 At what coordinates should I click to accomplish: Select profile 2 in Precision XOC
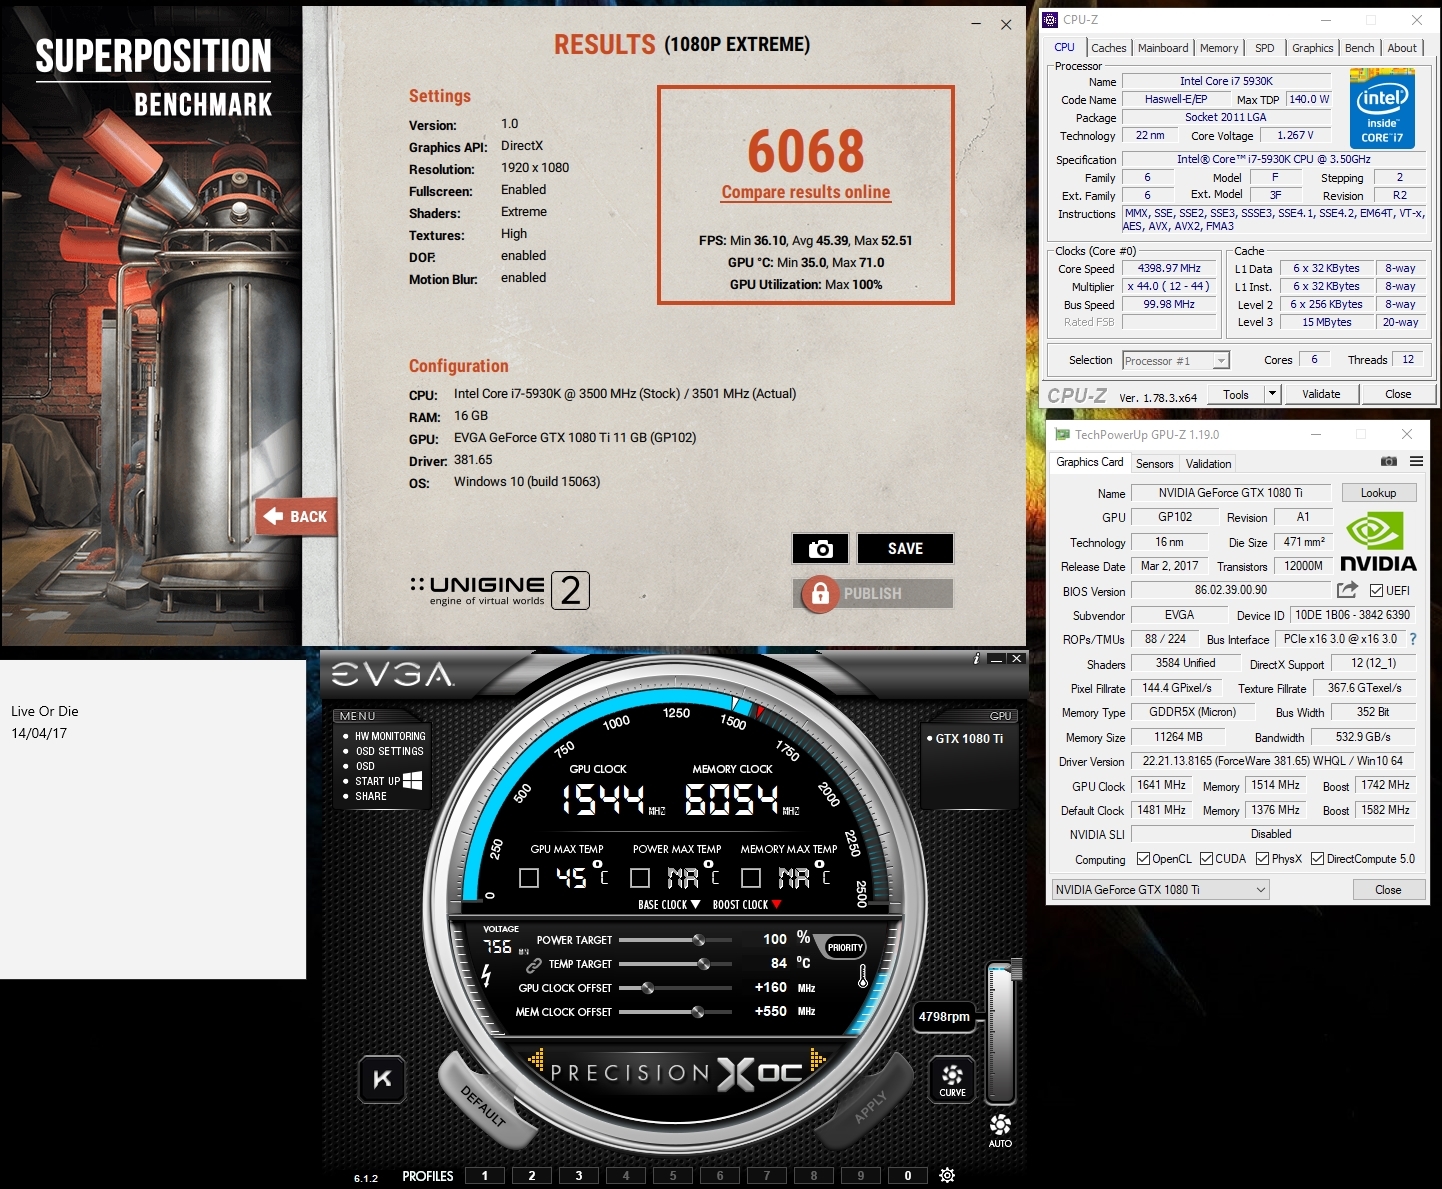pos(532,1176)
